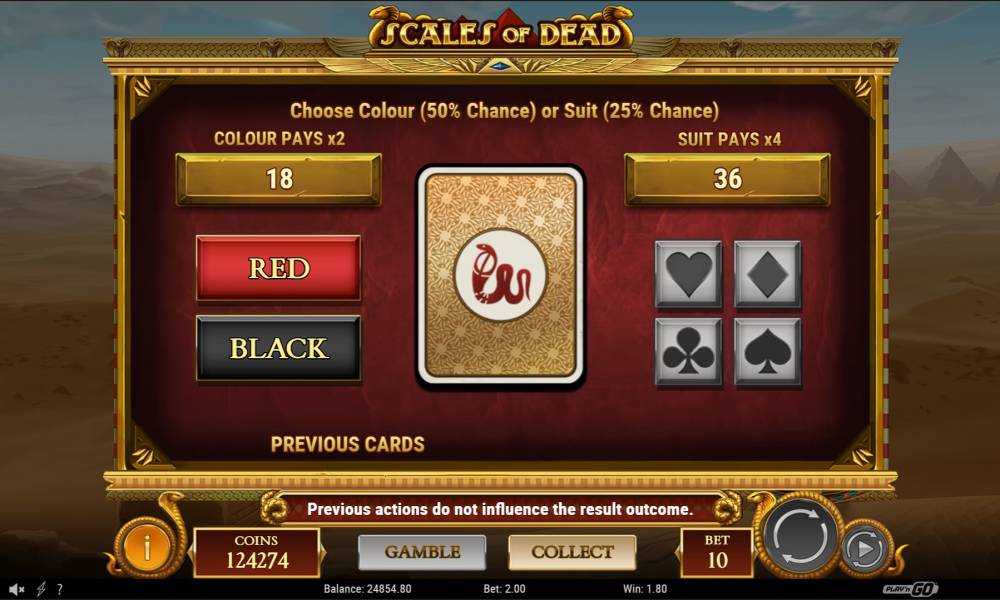Toggle fast play lightning bolt

coord(41,589)
